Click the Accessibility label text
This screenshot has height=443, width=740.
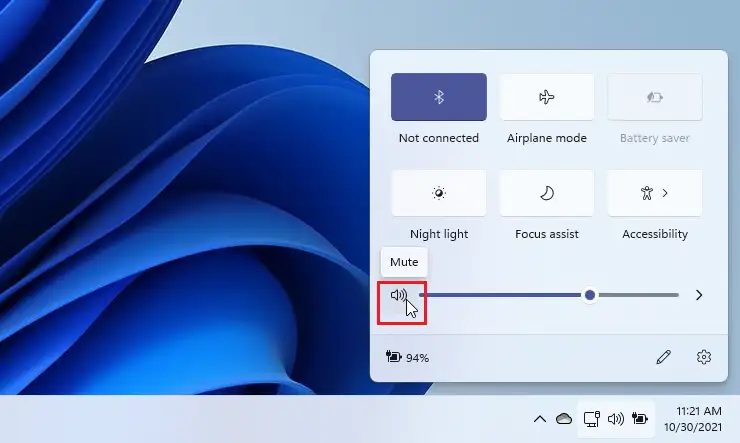click(655, 234)
